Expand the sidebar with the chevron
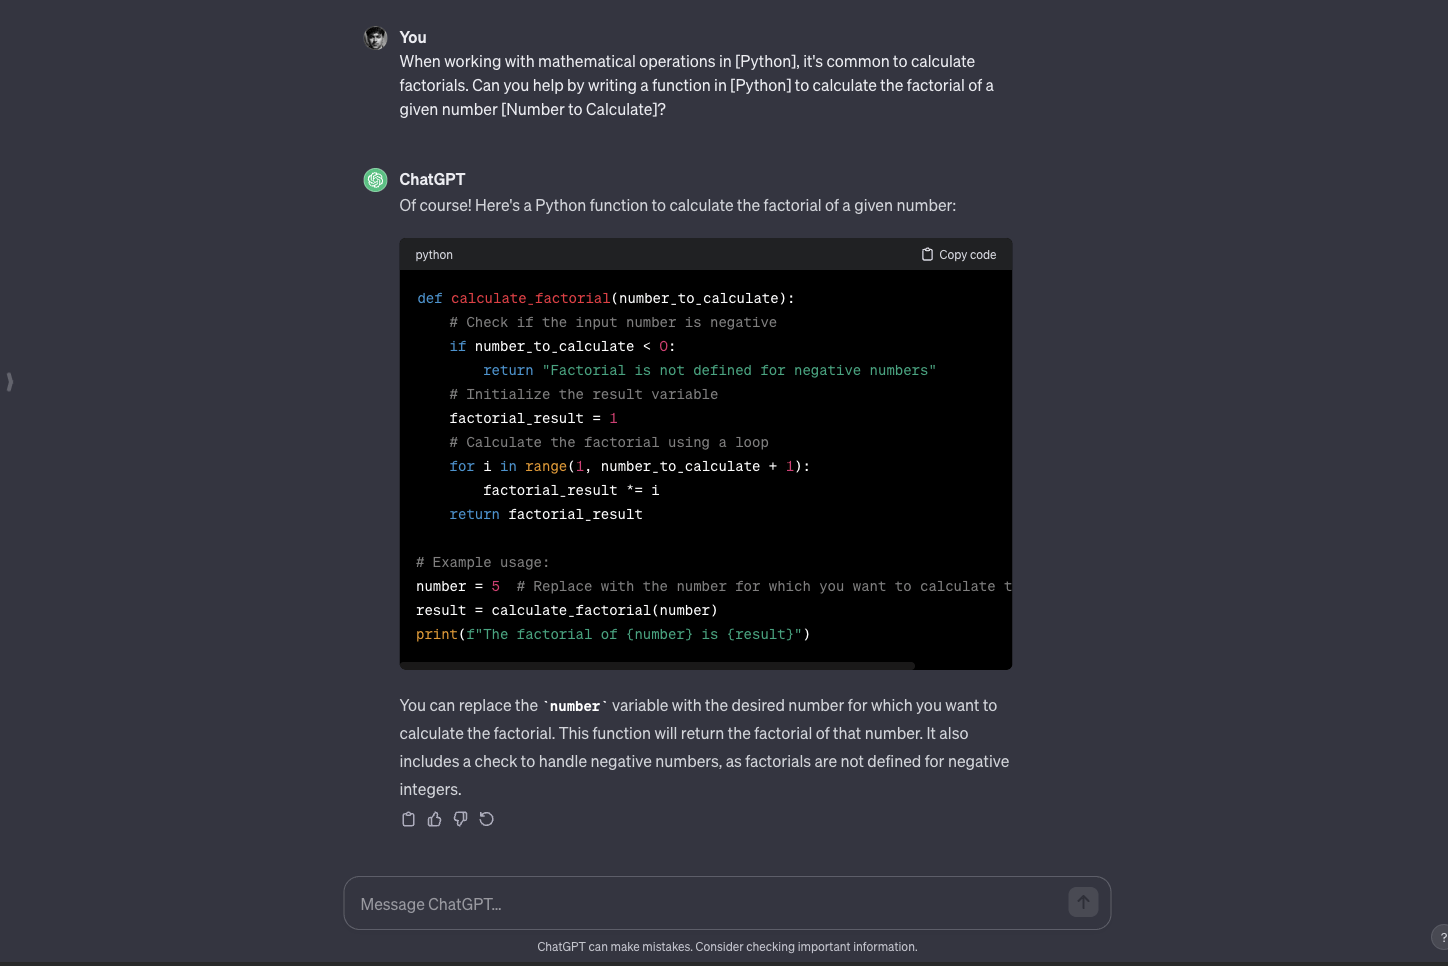The image size is (1448, 966). [10, 382]
